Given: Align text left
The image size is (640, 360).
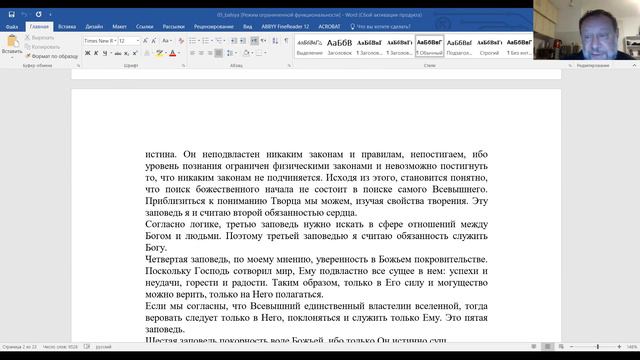Looking at the screenshot, I should pos(192,53).
